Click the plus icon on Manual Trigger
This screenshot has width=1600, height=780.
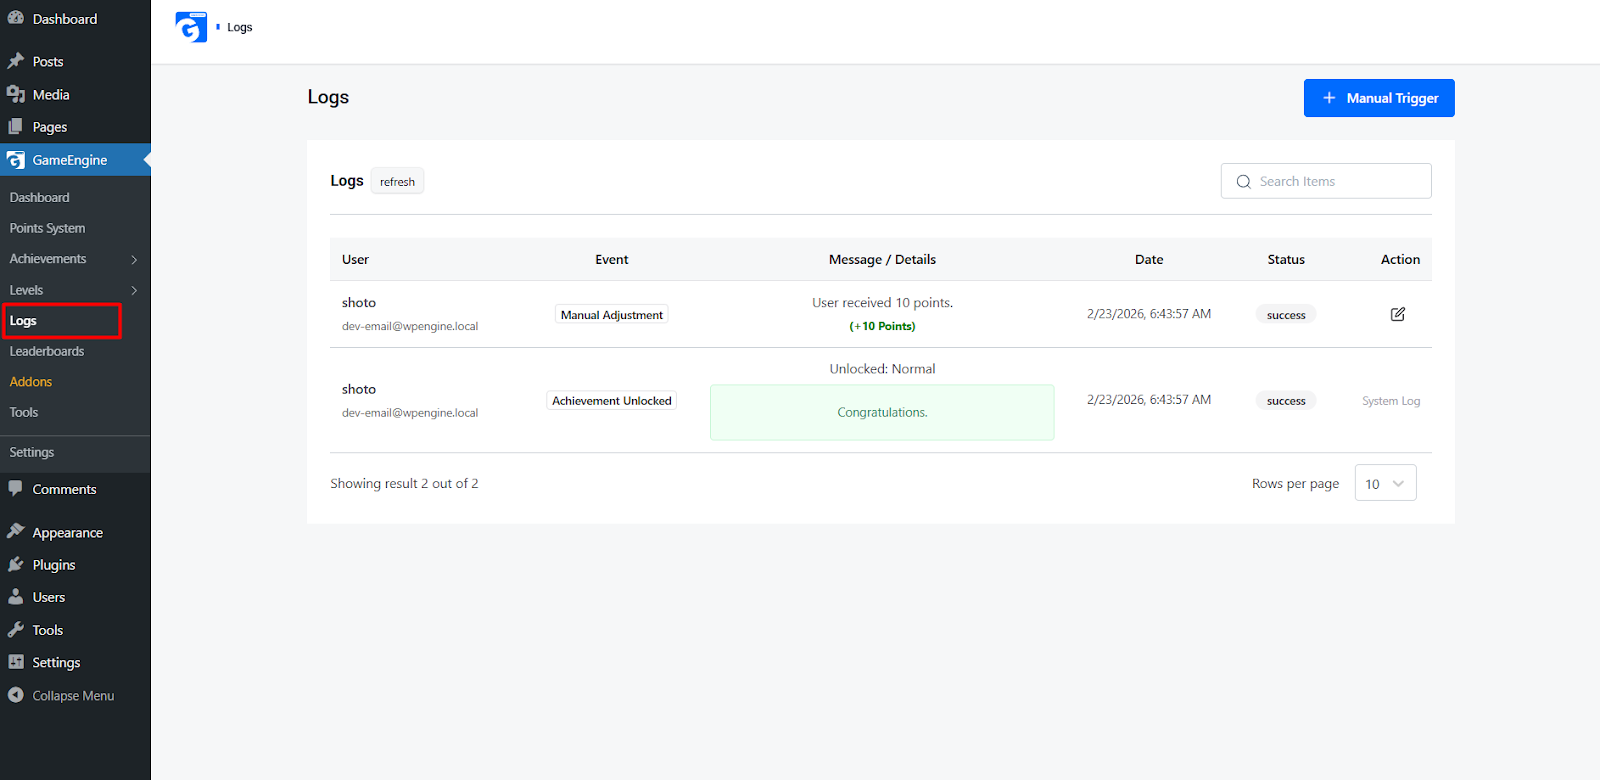pyautogui.click(x=1329, y=98)
